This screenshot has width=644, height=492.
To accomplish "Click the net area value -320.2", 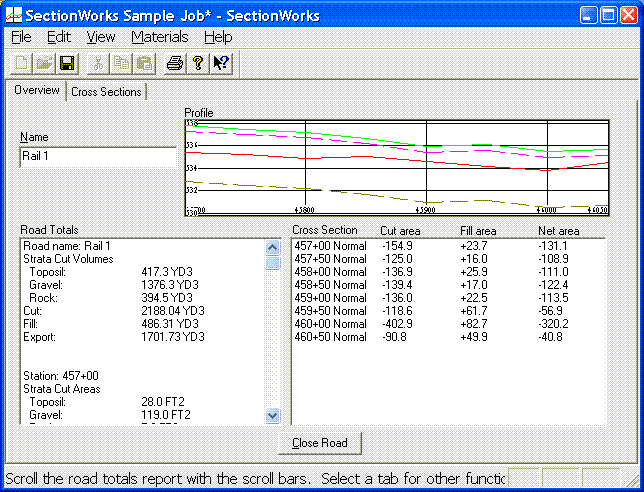I will pyautogui.click(x=553, y=324).
